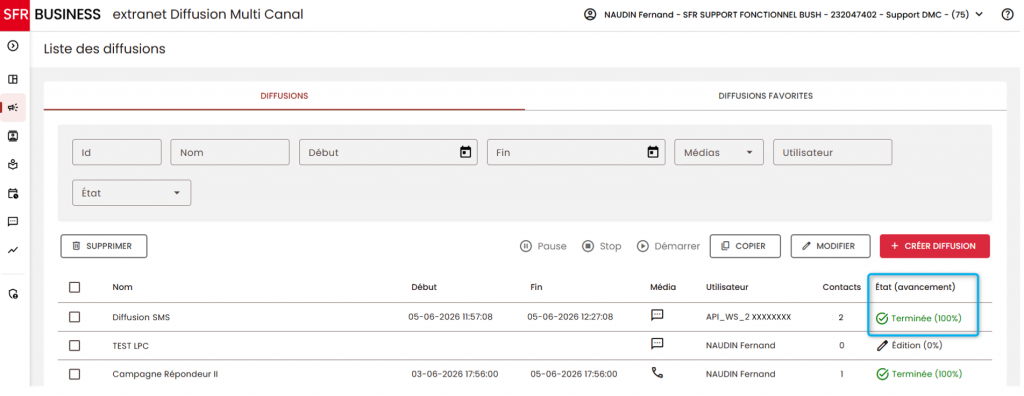Click end date 05-06-2026 12:27:08
This screenshot has height=396, width=1024.
coord(570,317)
